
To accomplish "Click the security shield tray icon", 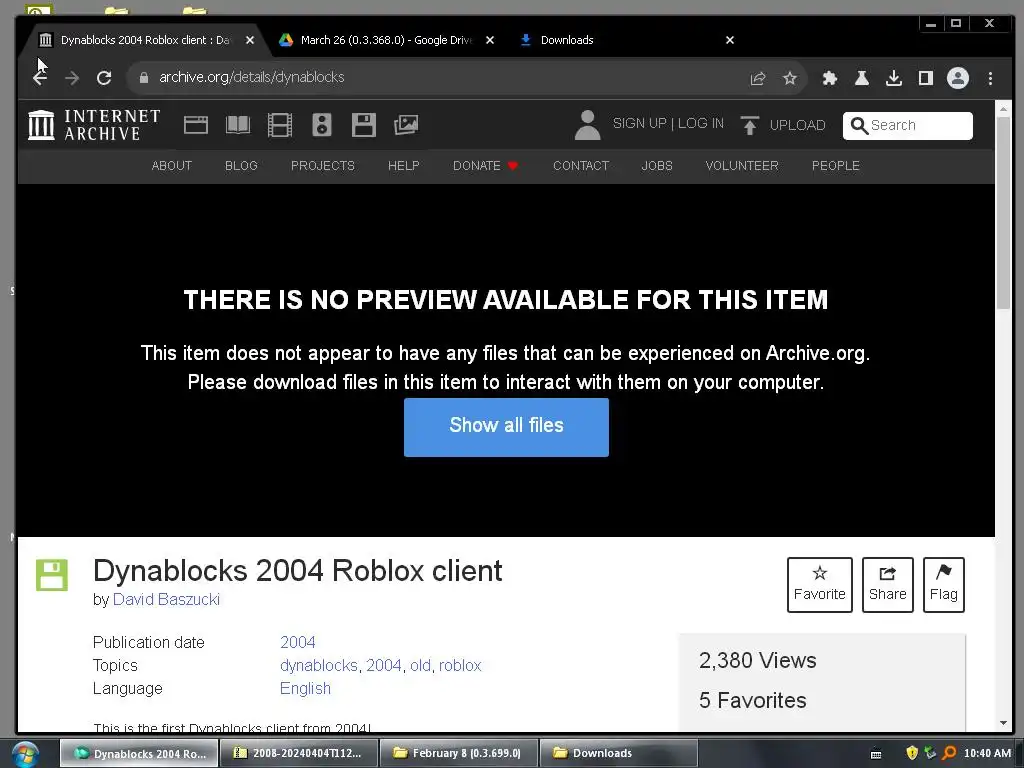I will [912, 753].
